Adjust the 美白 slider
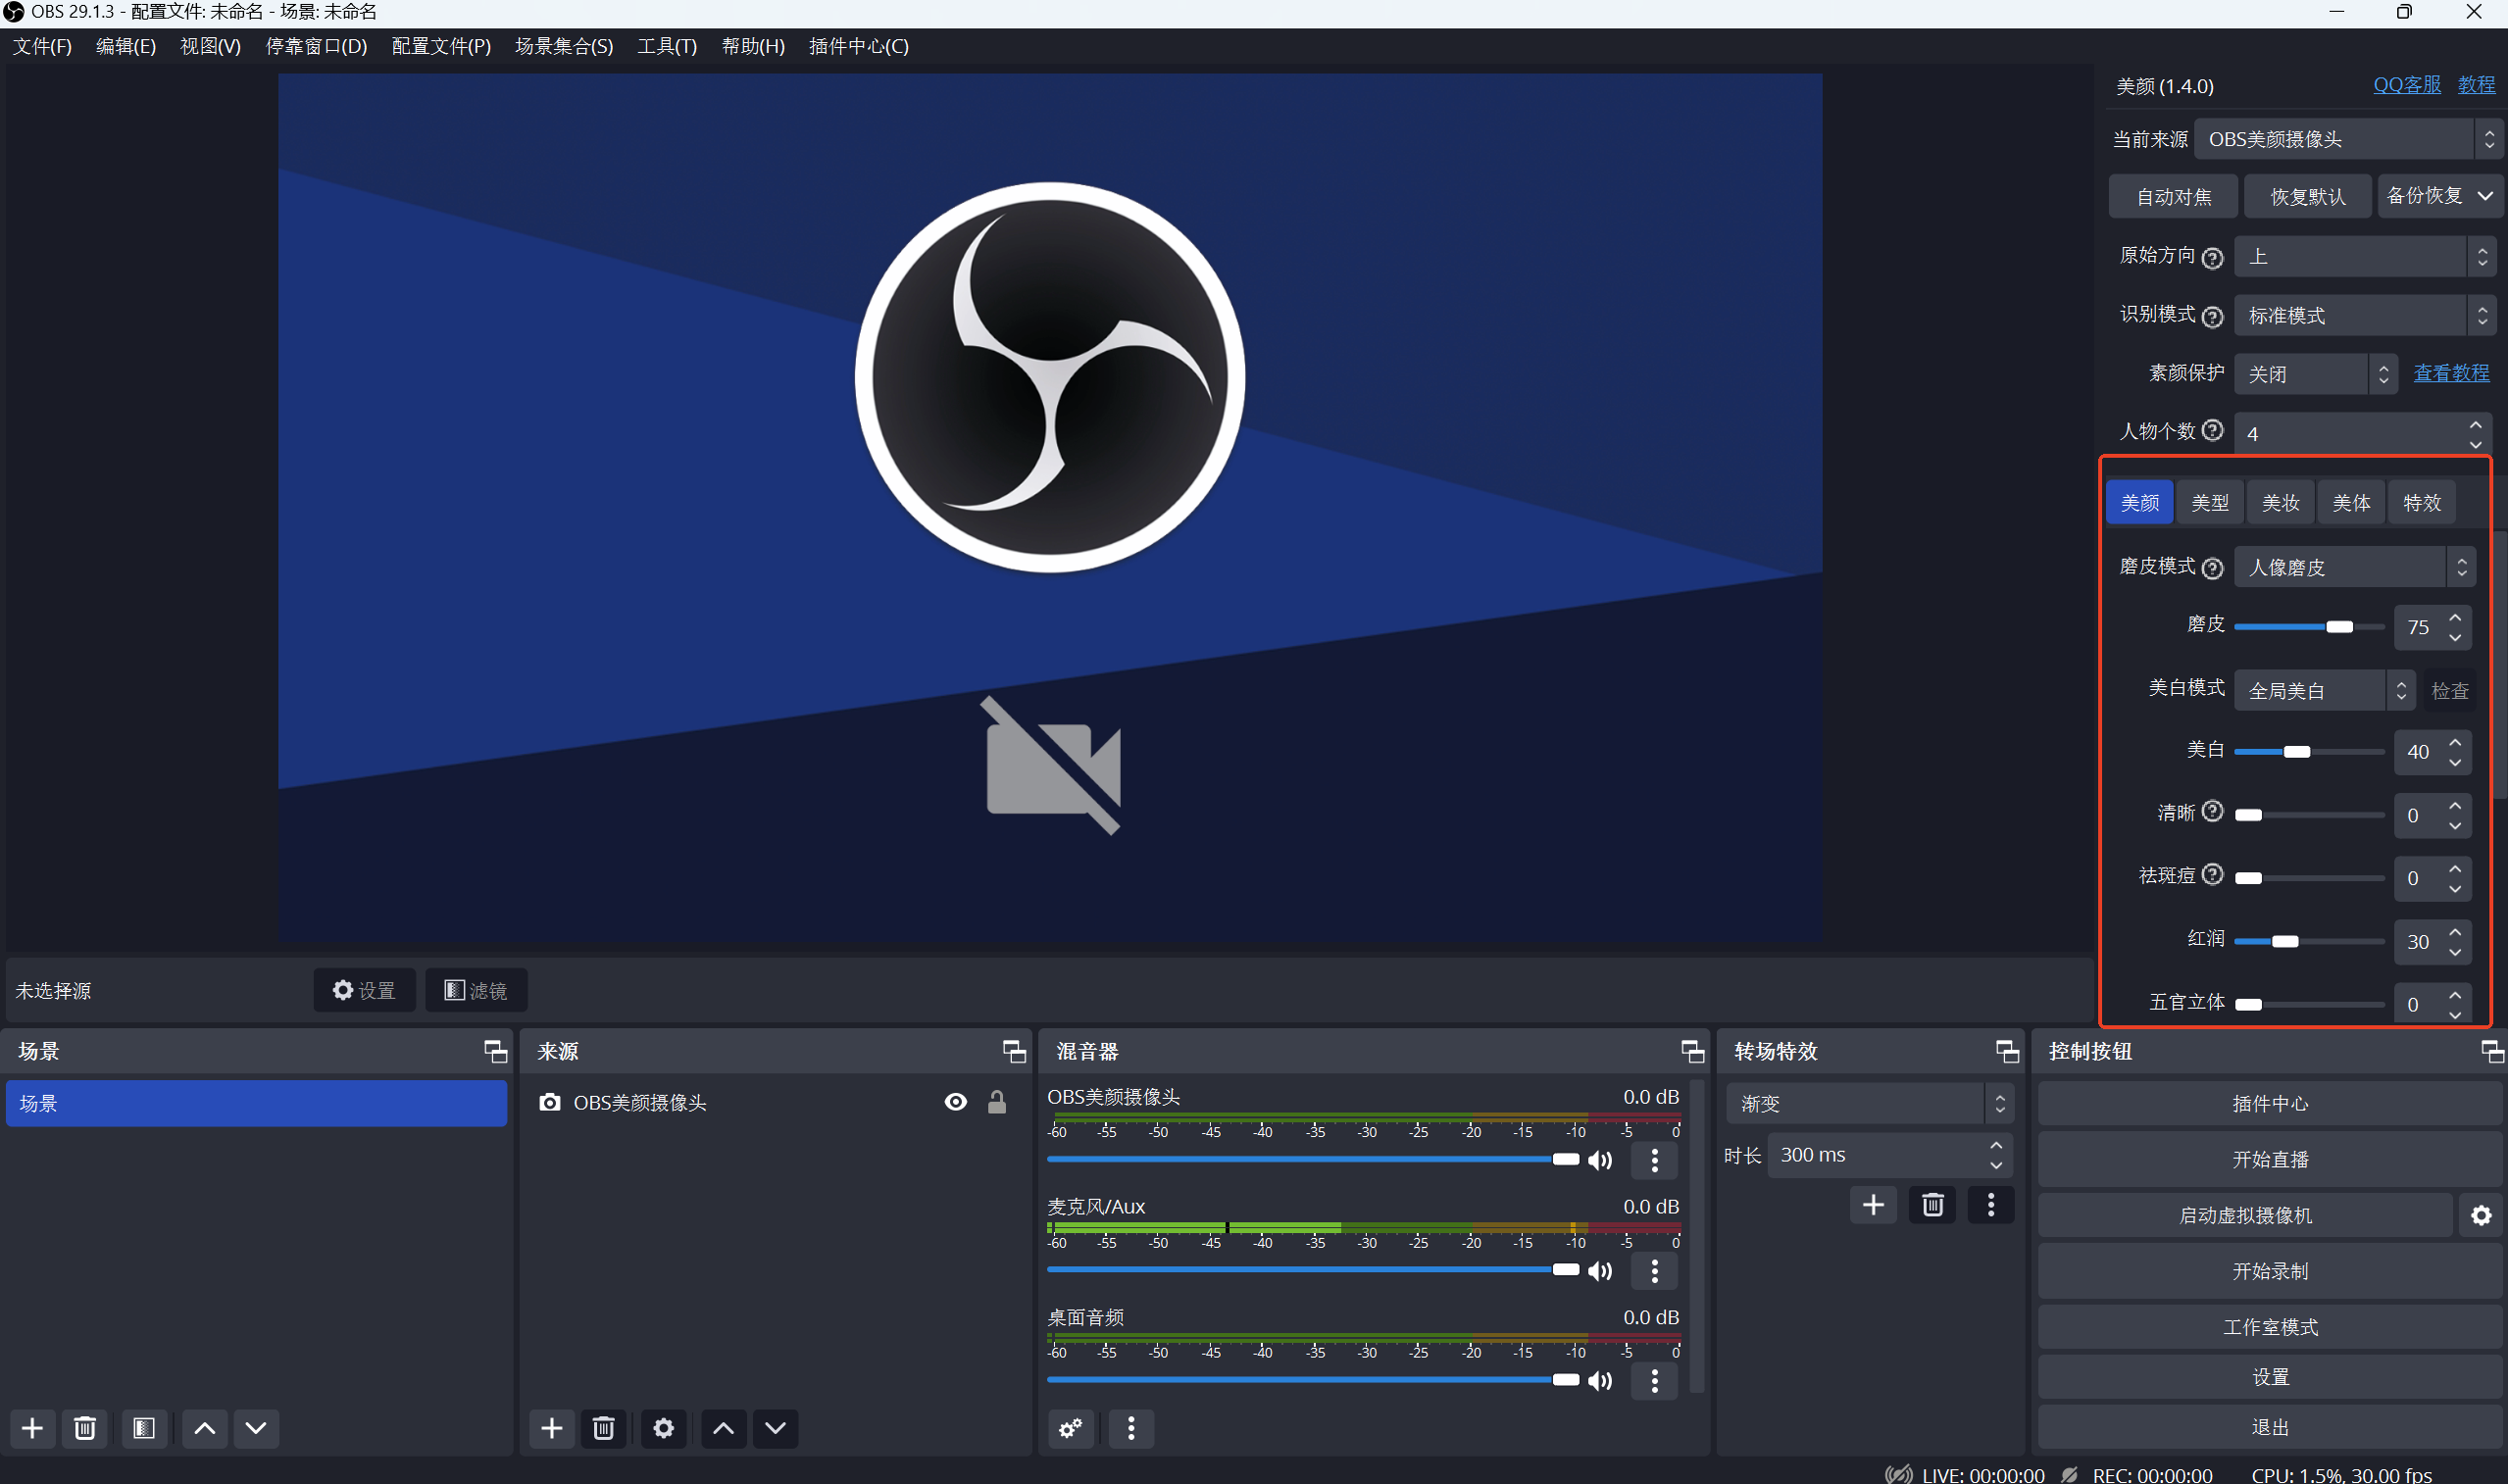2508x1484 pixels. 2297,752
